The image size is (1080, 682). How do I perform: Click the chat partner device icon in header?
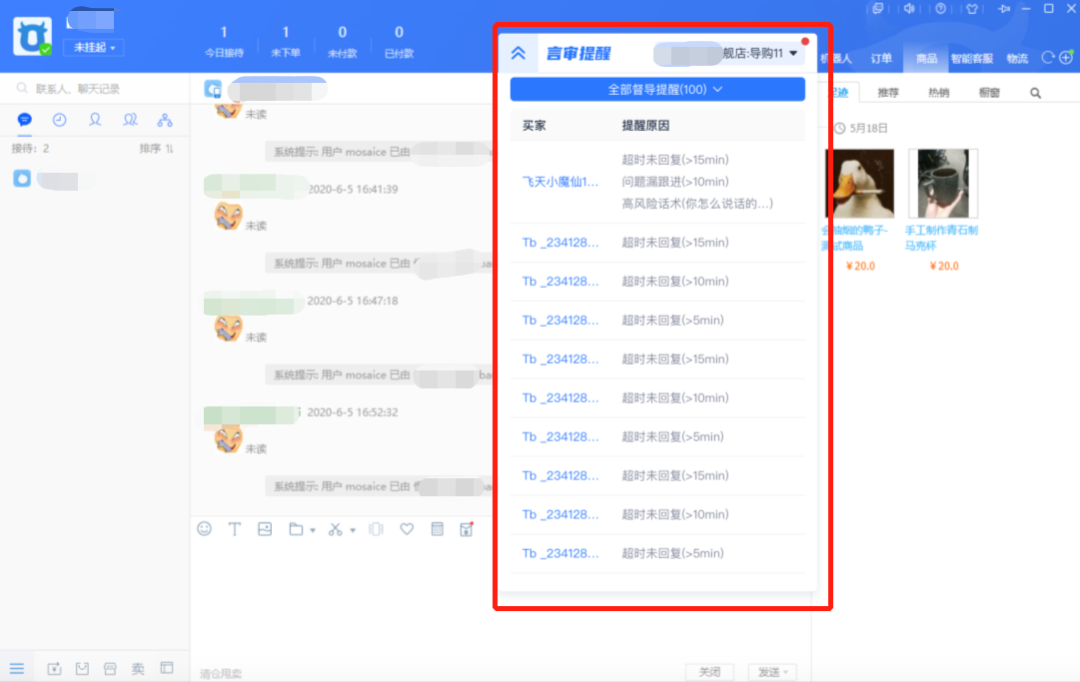[214, 89]
